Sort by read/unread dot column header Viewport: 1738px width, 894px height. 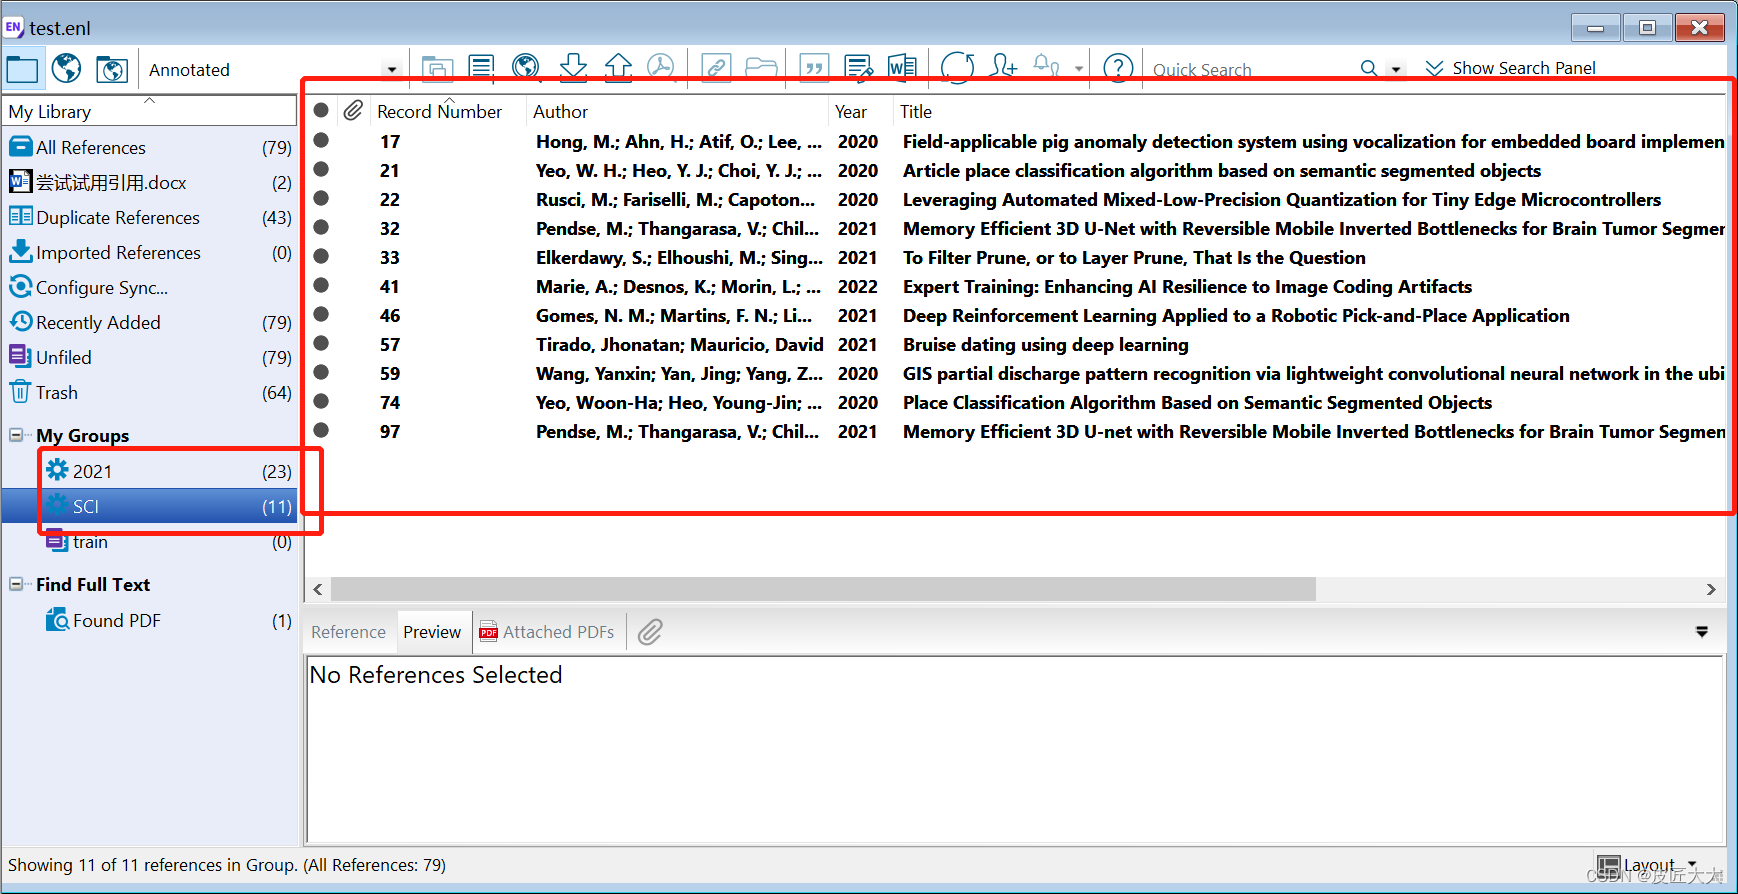(321, 111)
